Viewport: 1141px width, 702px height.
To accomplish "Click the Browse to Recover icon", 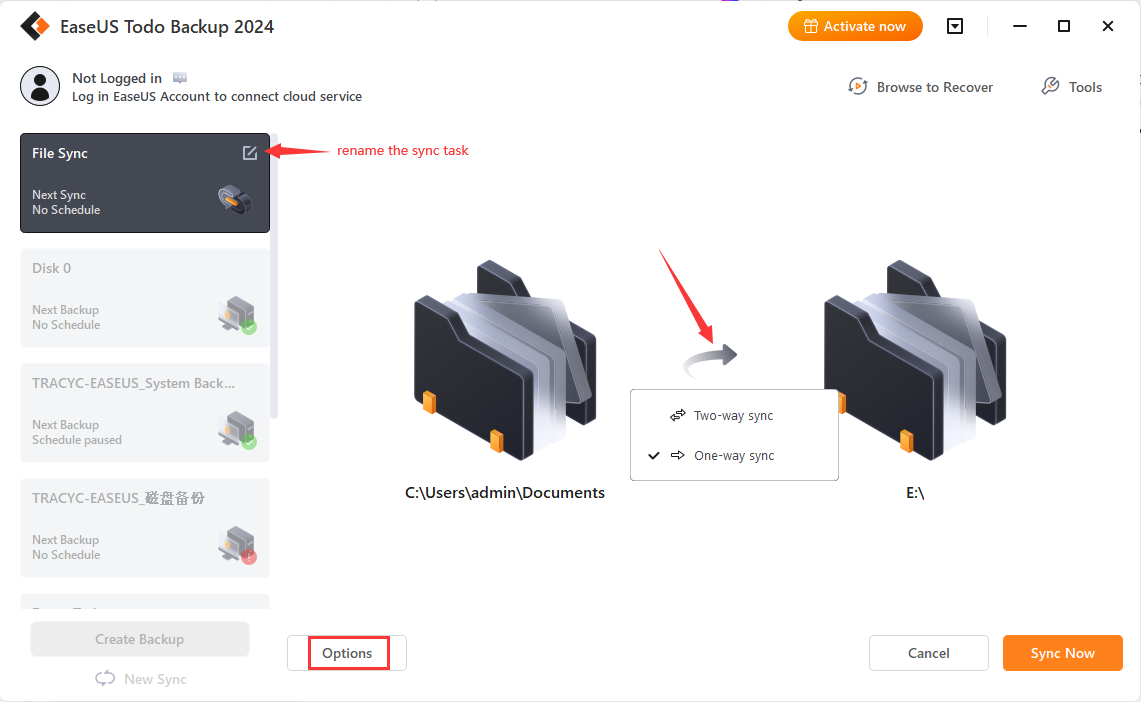I will pos(858,87).
